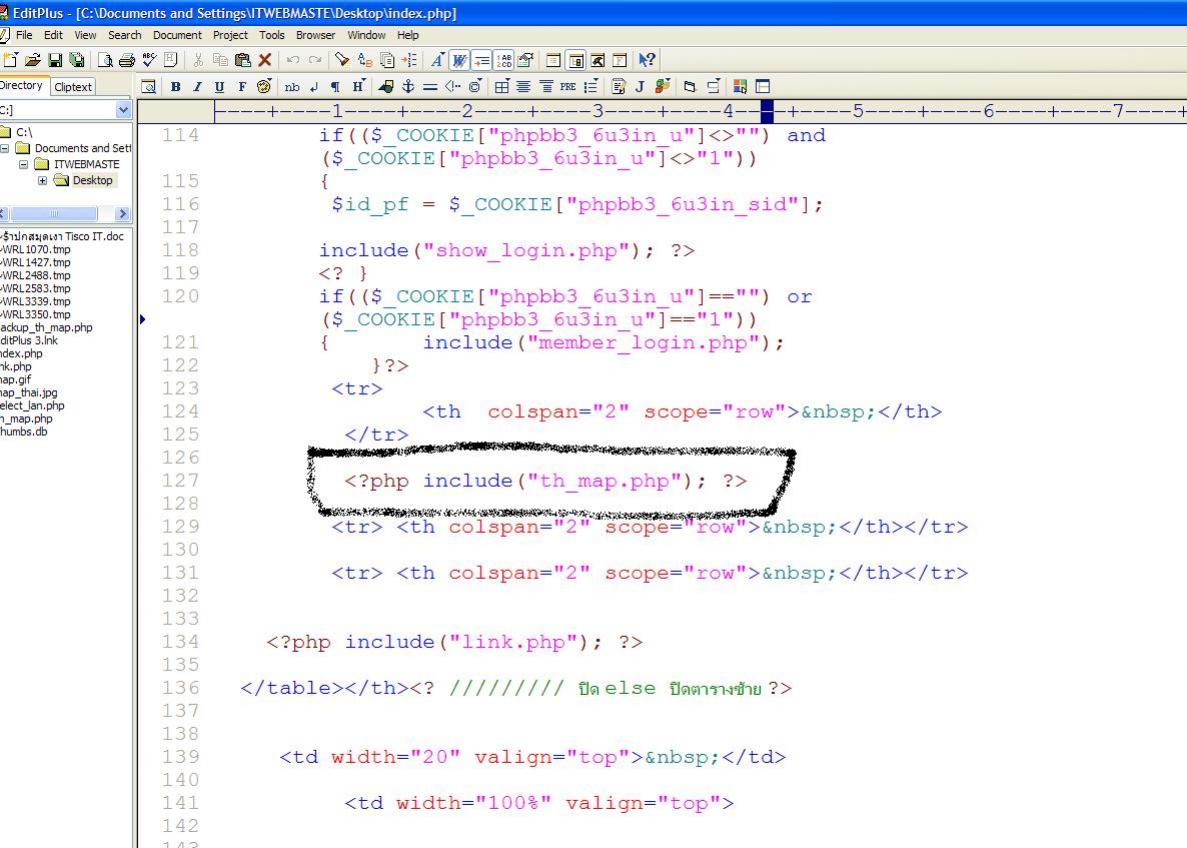
Task: Click the Save All icon
Action: point(76,60)
